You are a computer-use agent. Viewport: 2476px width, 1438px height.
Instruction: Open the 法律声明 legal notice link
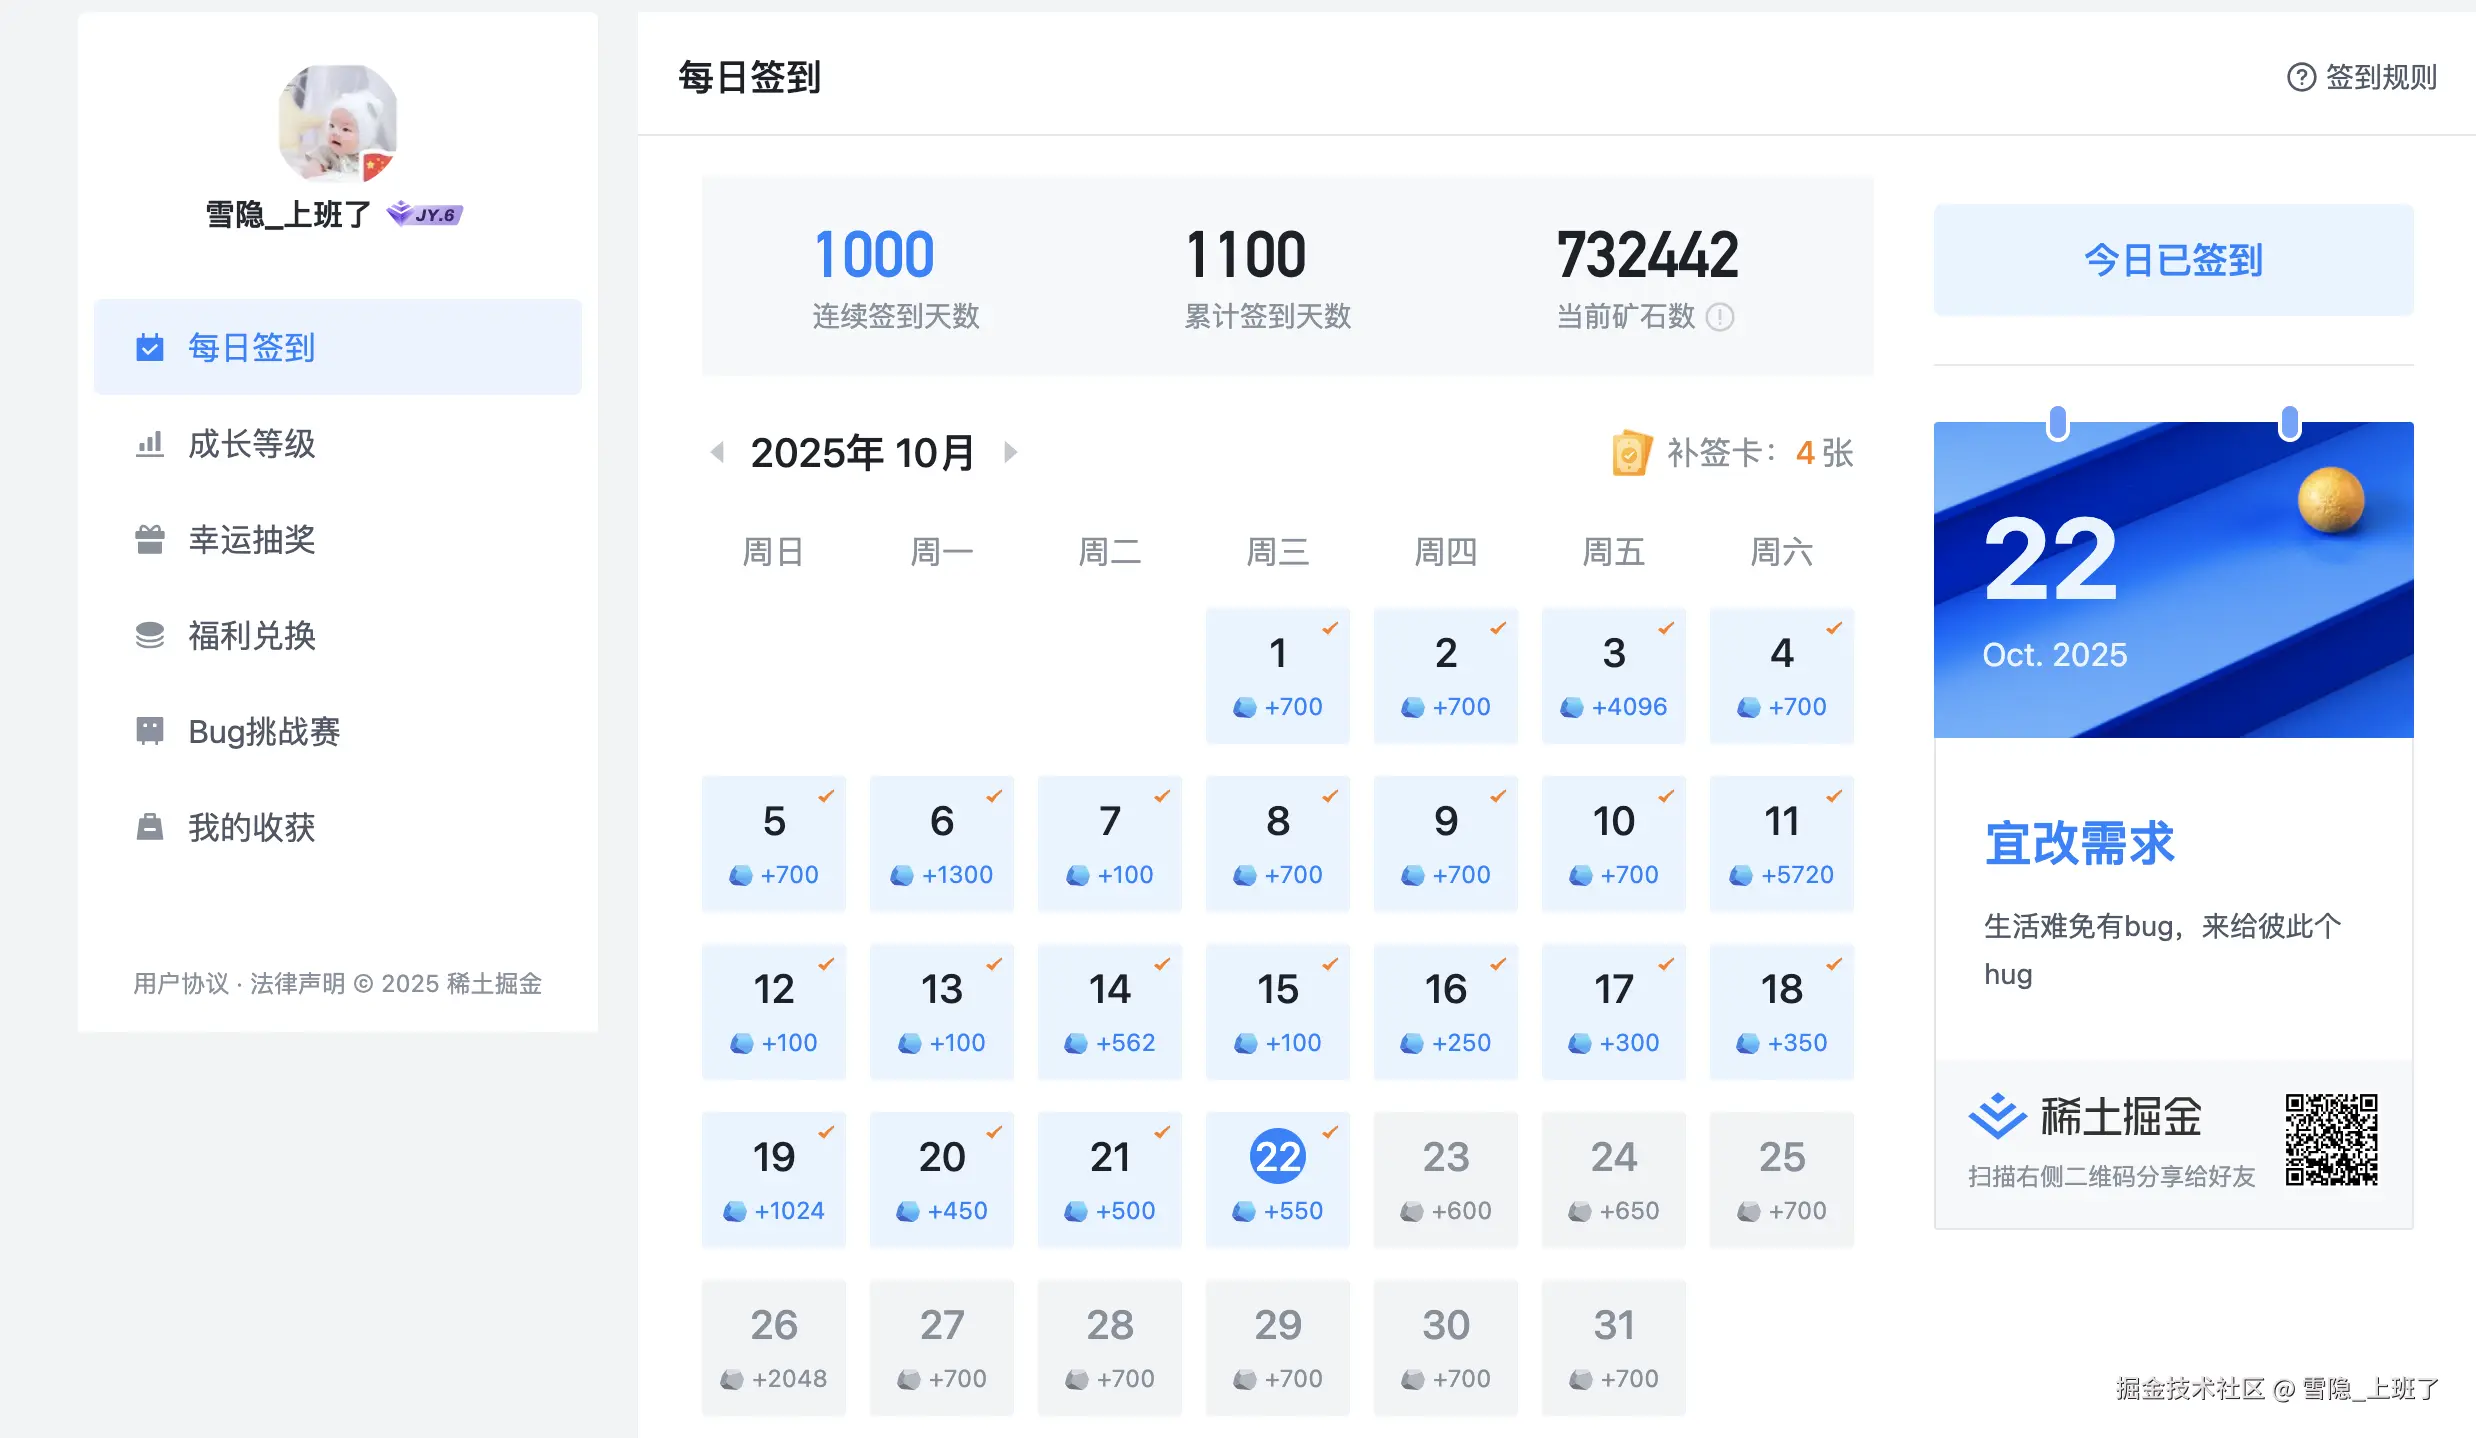298,984
